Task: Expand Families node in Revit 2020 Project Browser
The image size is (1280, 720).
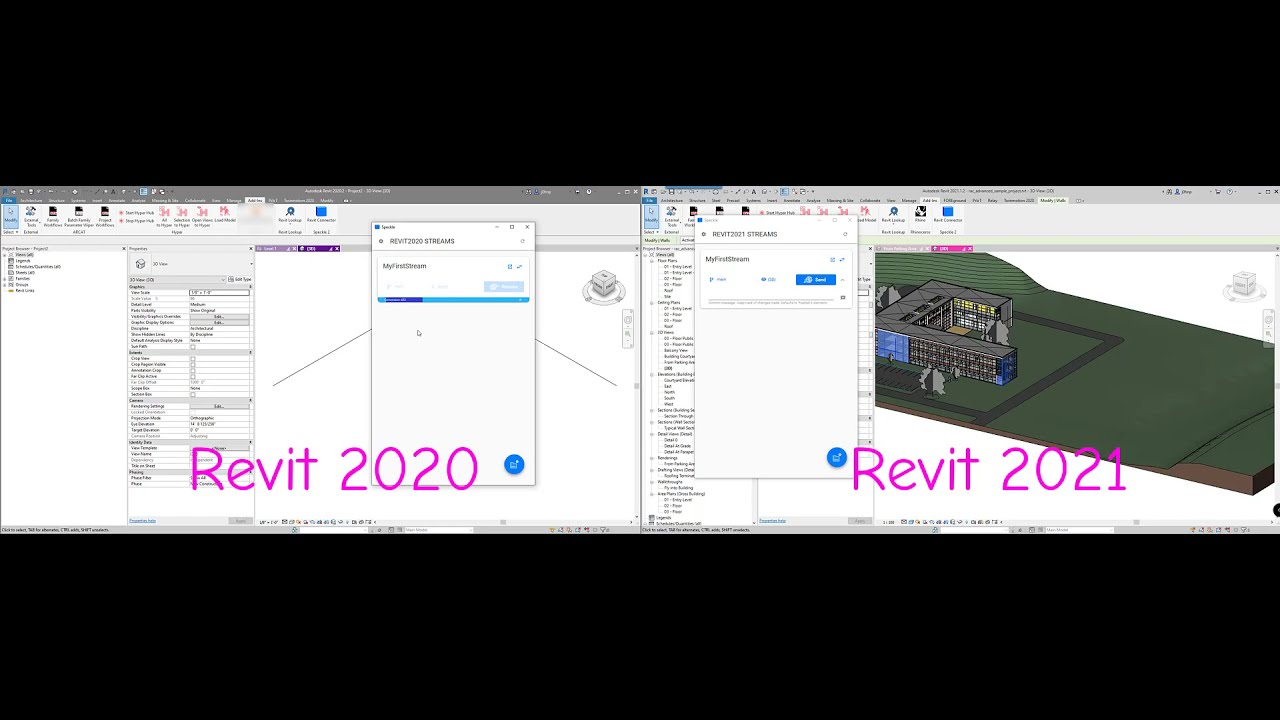Action: pos(5,279)
